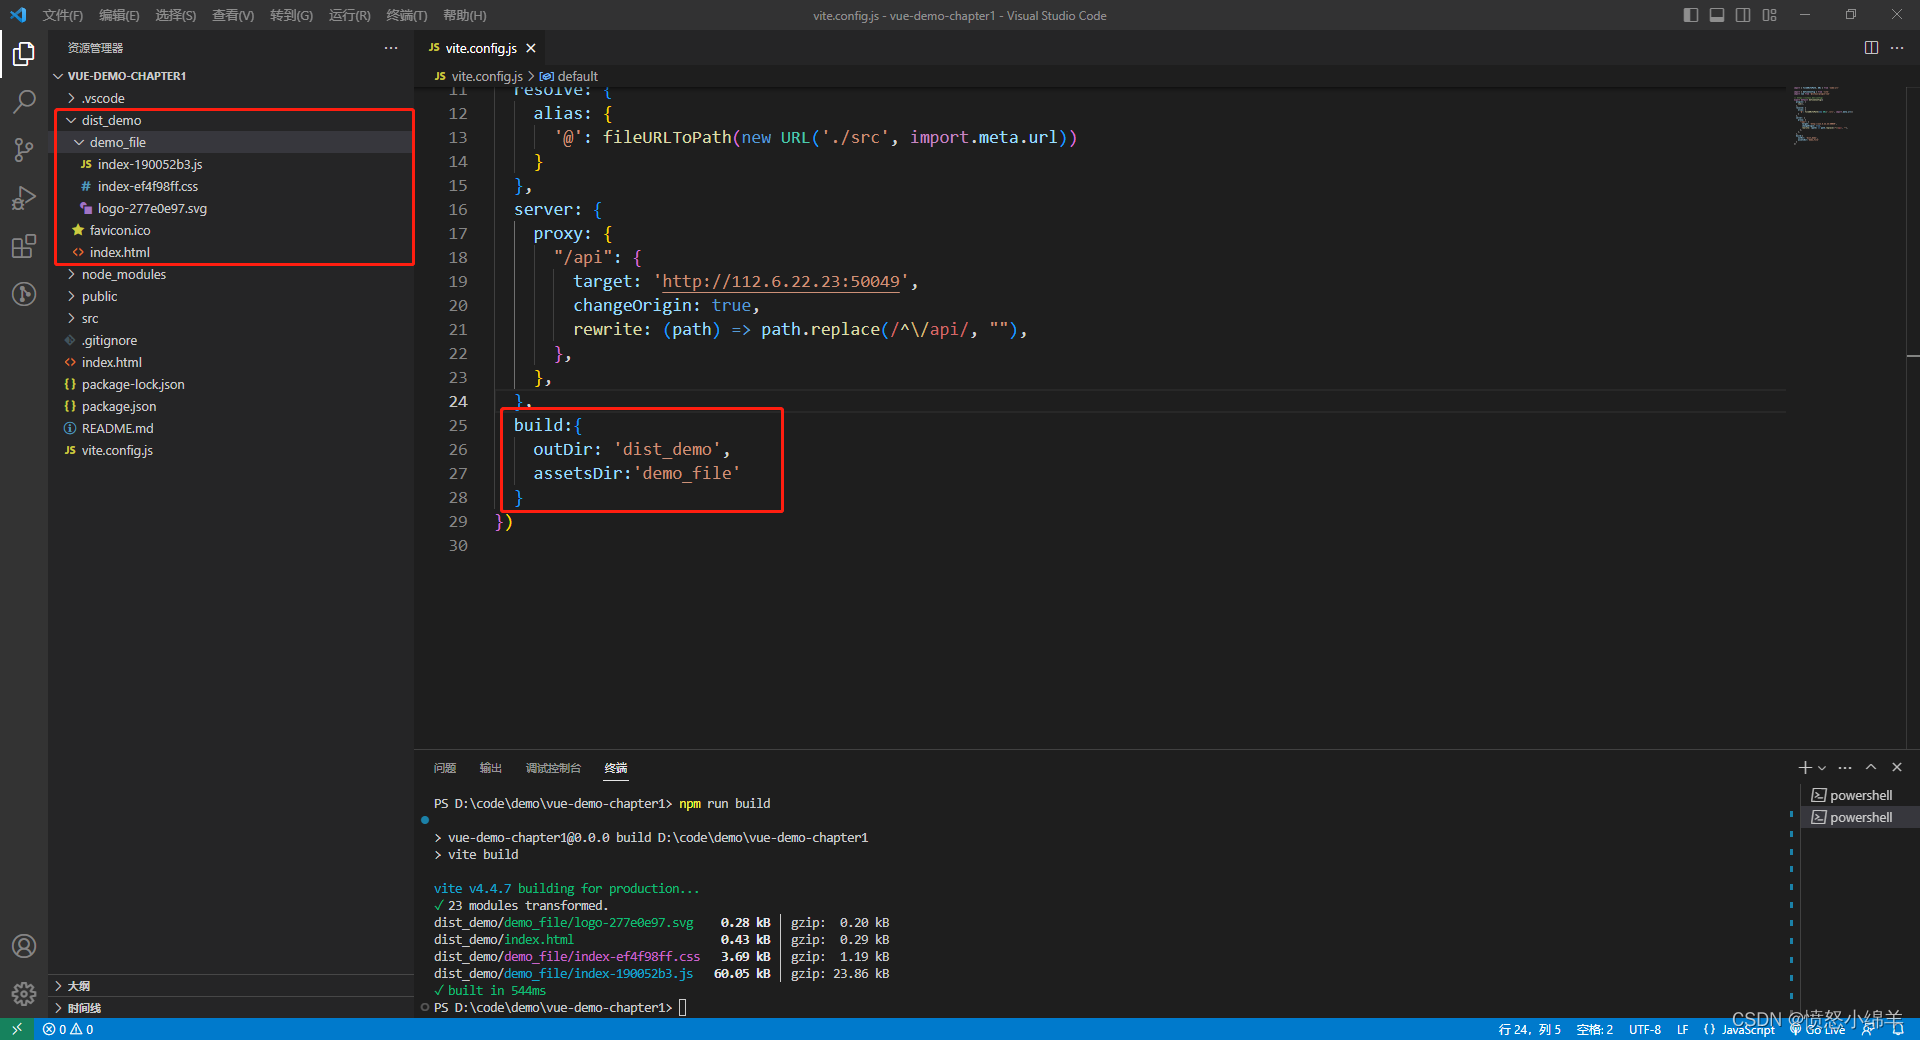
Task: Maximize the terminal panel with chevron
Action: point(1871,768)
